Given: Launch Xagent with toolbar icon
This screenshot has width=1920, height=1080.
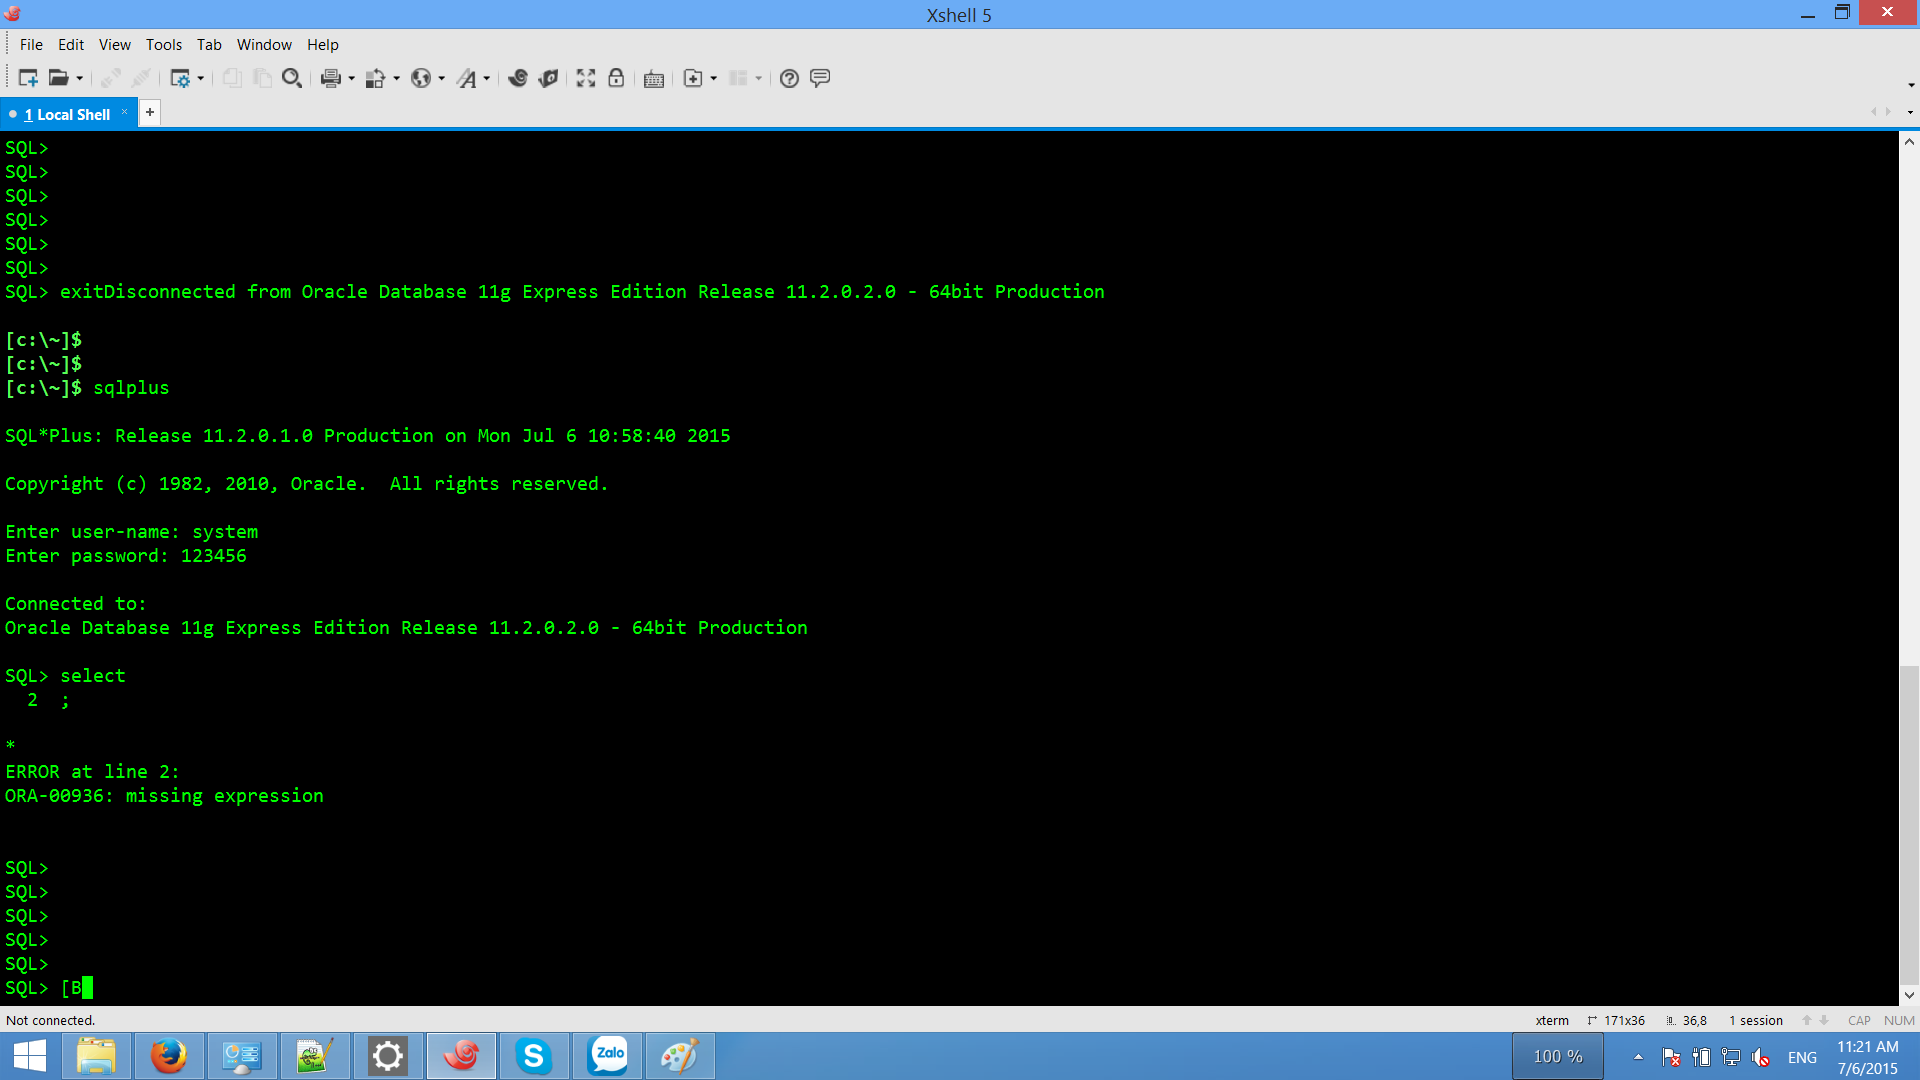Looking at the screenshot, I should pos(548,78).
